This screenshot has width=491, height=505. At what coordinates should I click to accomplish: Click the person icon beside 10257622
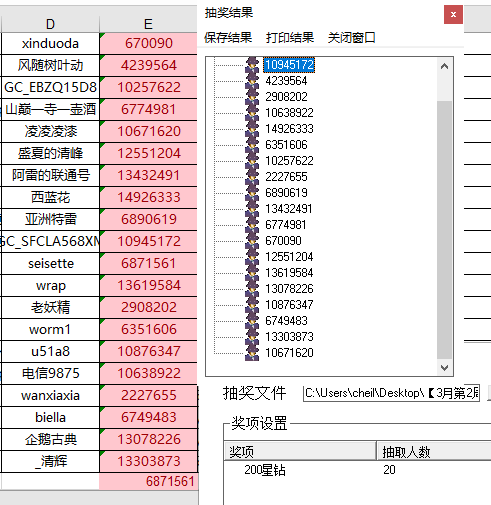coord(252,161)
